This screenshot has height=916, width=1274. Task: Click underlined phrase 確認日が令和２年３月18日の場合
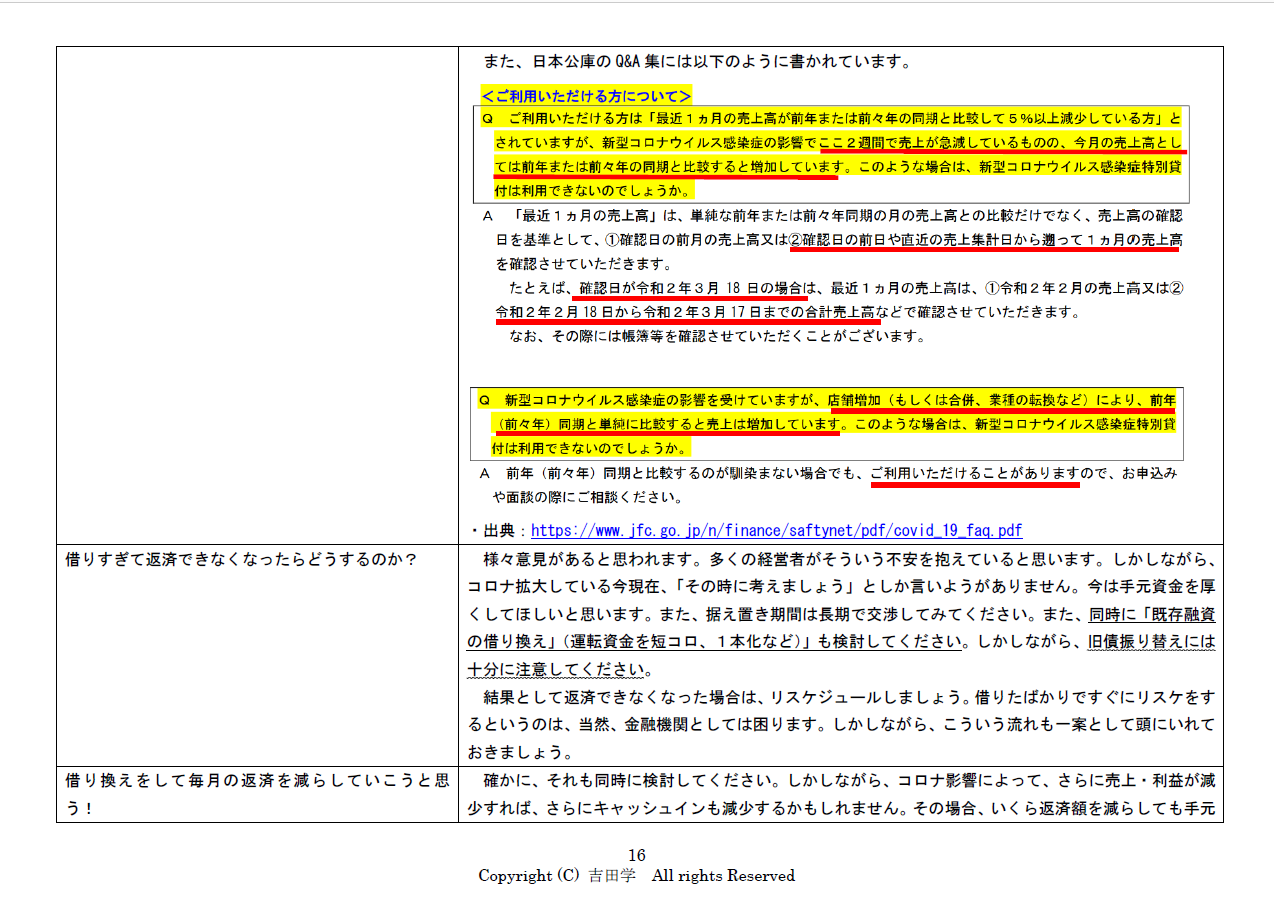(x=690, y=289)
